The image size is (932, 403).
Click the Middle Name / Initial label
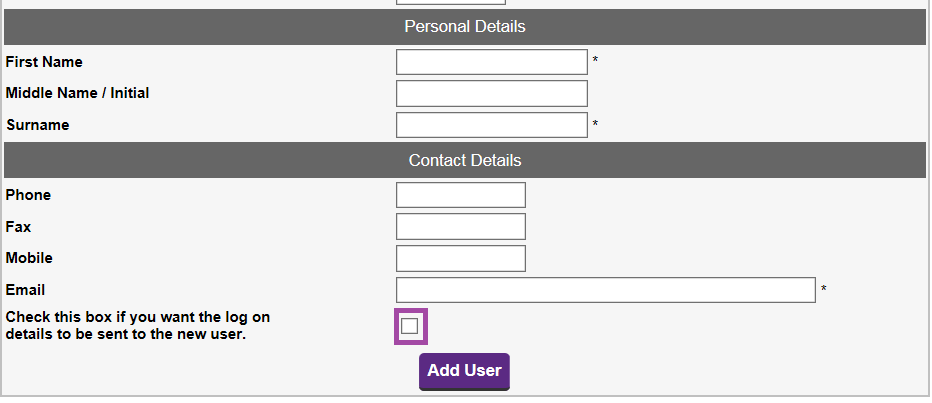coord(78,93)
